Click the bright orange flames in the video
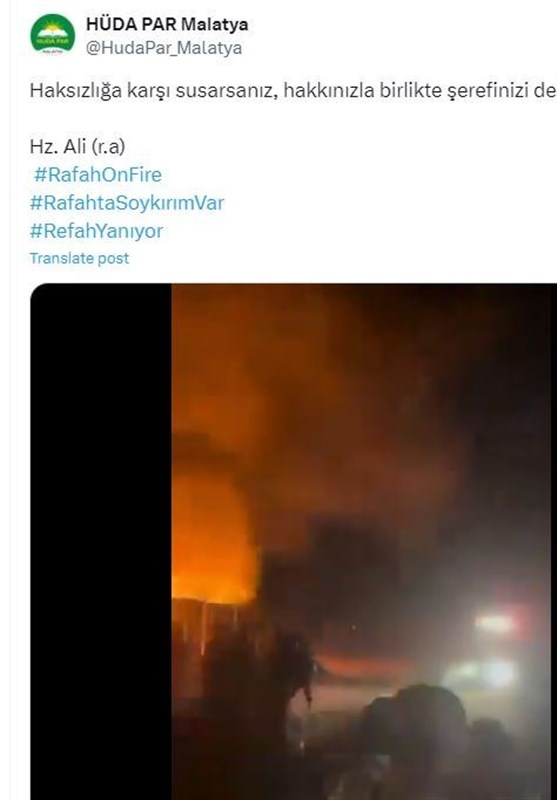This screenshot has width=557, height=800. (212, 541)
